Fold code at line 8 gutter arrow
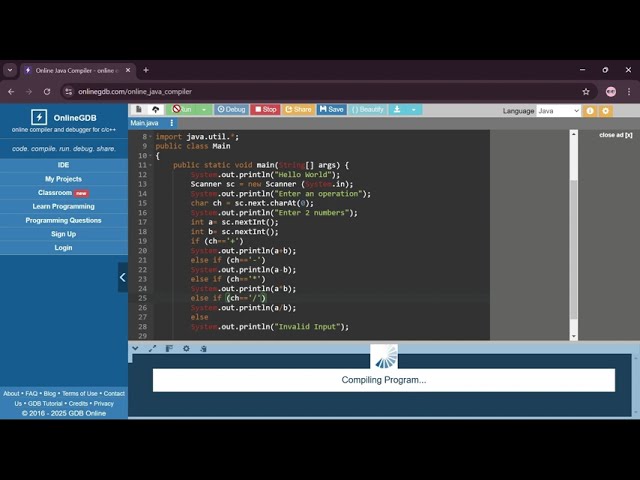The width and height of the screenshot is (640, 480). coord(150,137)
